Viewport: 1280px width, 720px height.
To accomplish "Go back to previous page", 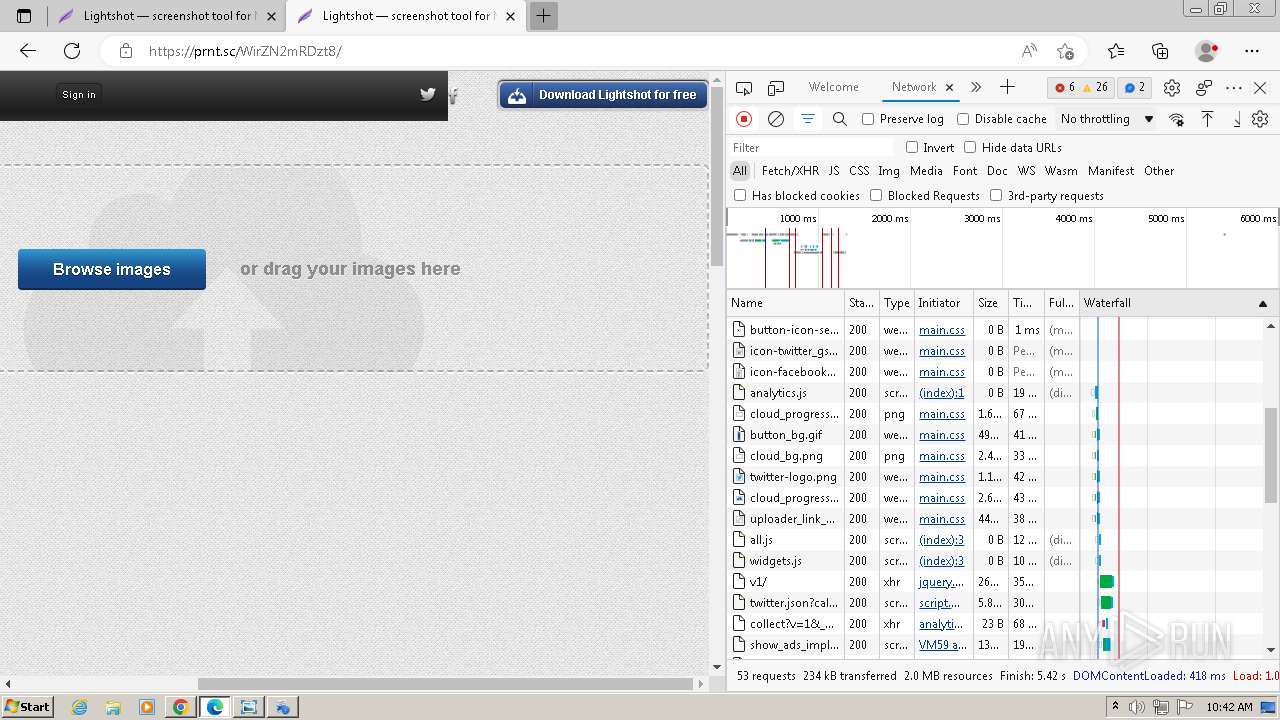I will (x=28, y=51).
